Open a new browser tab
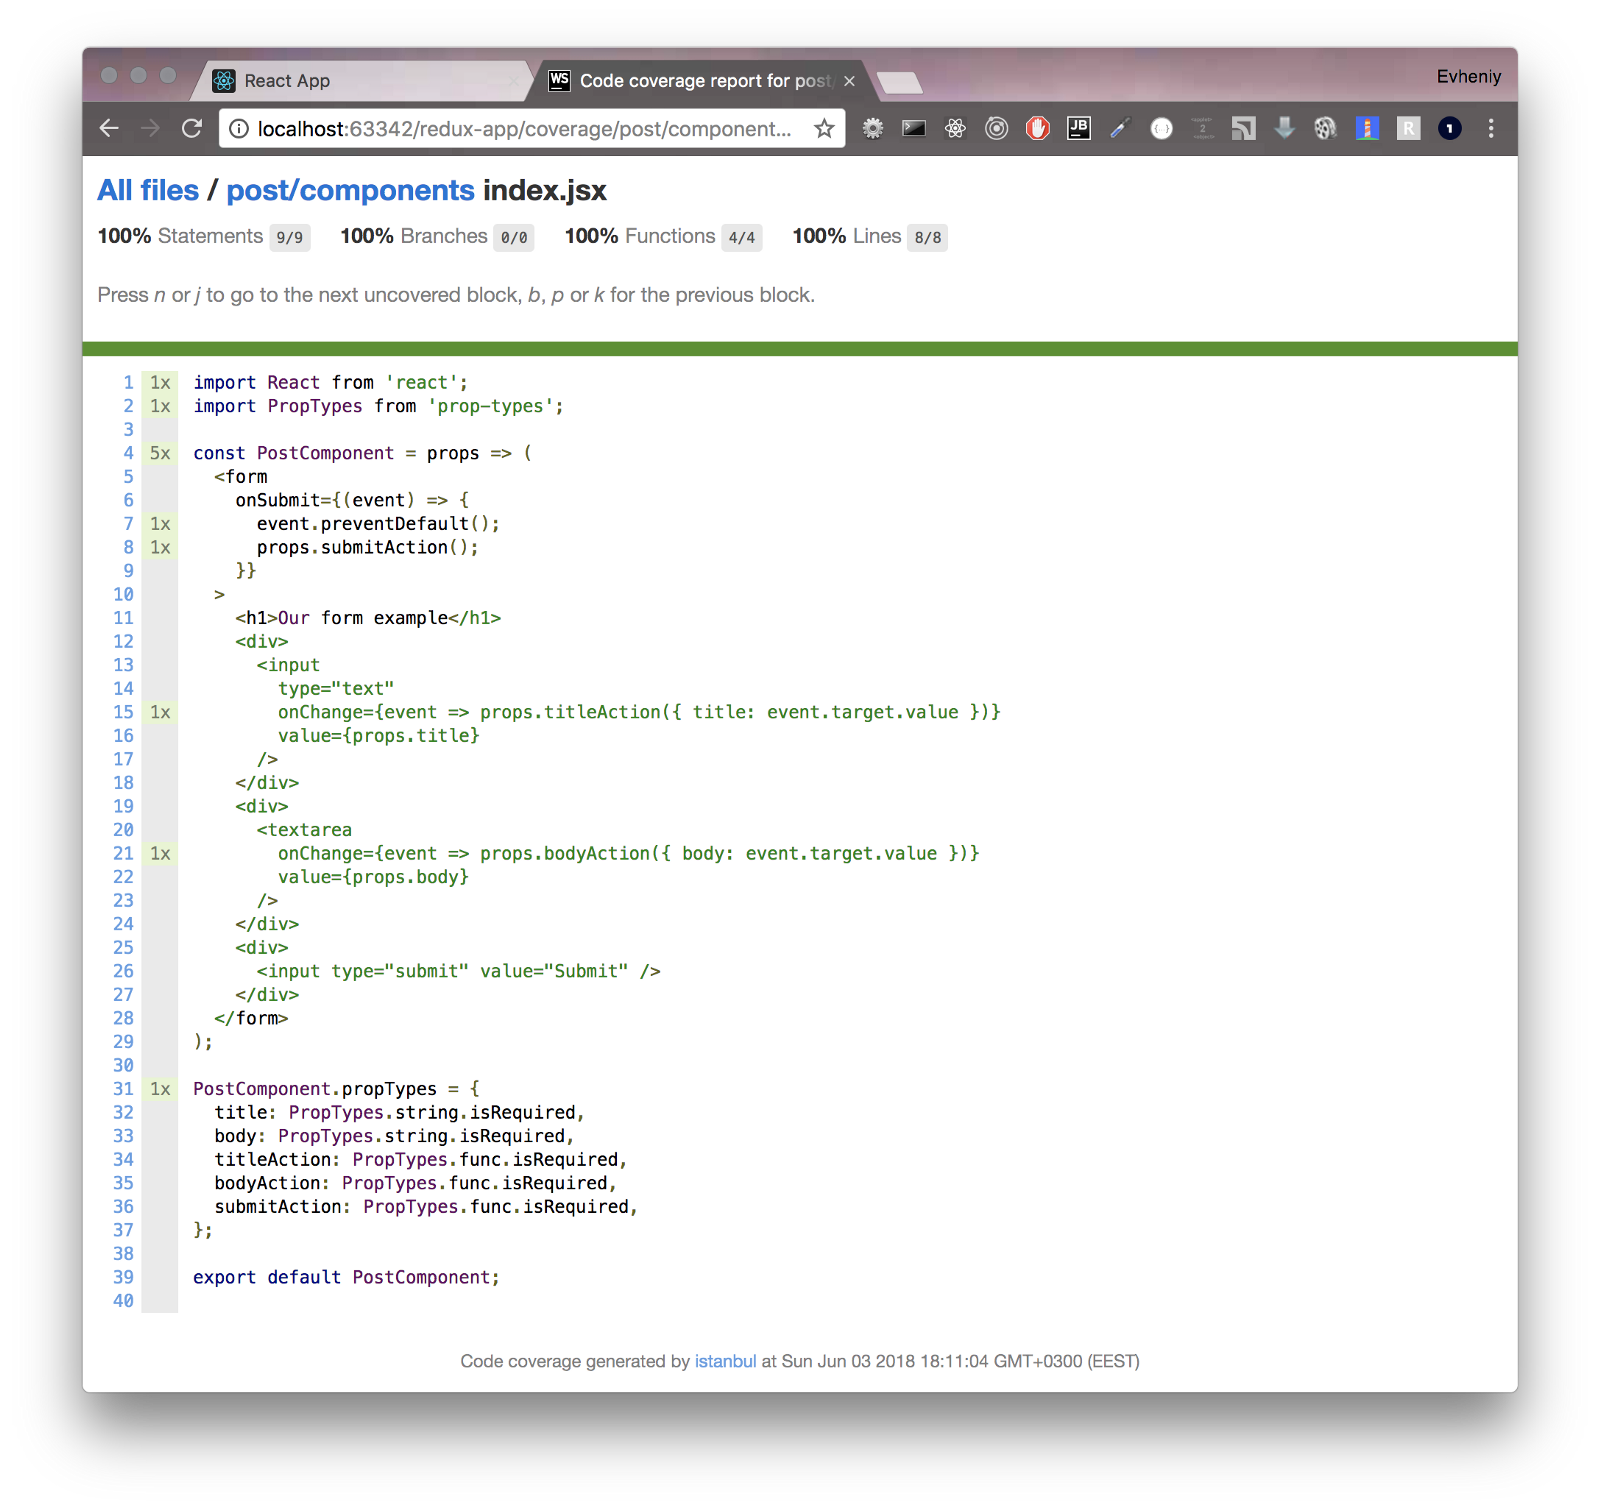 (x=900, y=82)
